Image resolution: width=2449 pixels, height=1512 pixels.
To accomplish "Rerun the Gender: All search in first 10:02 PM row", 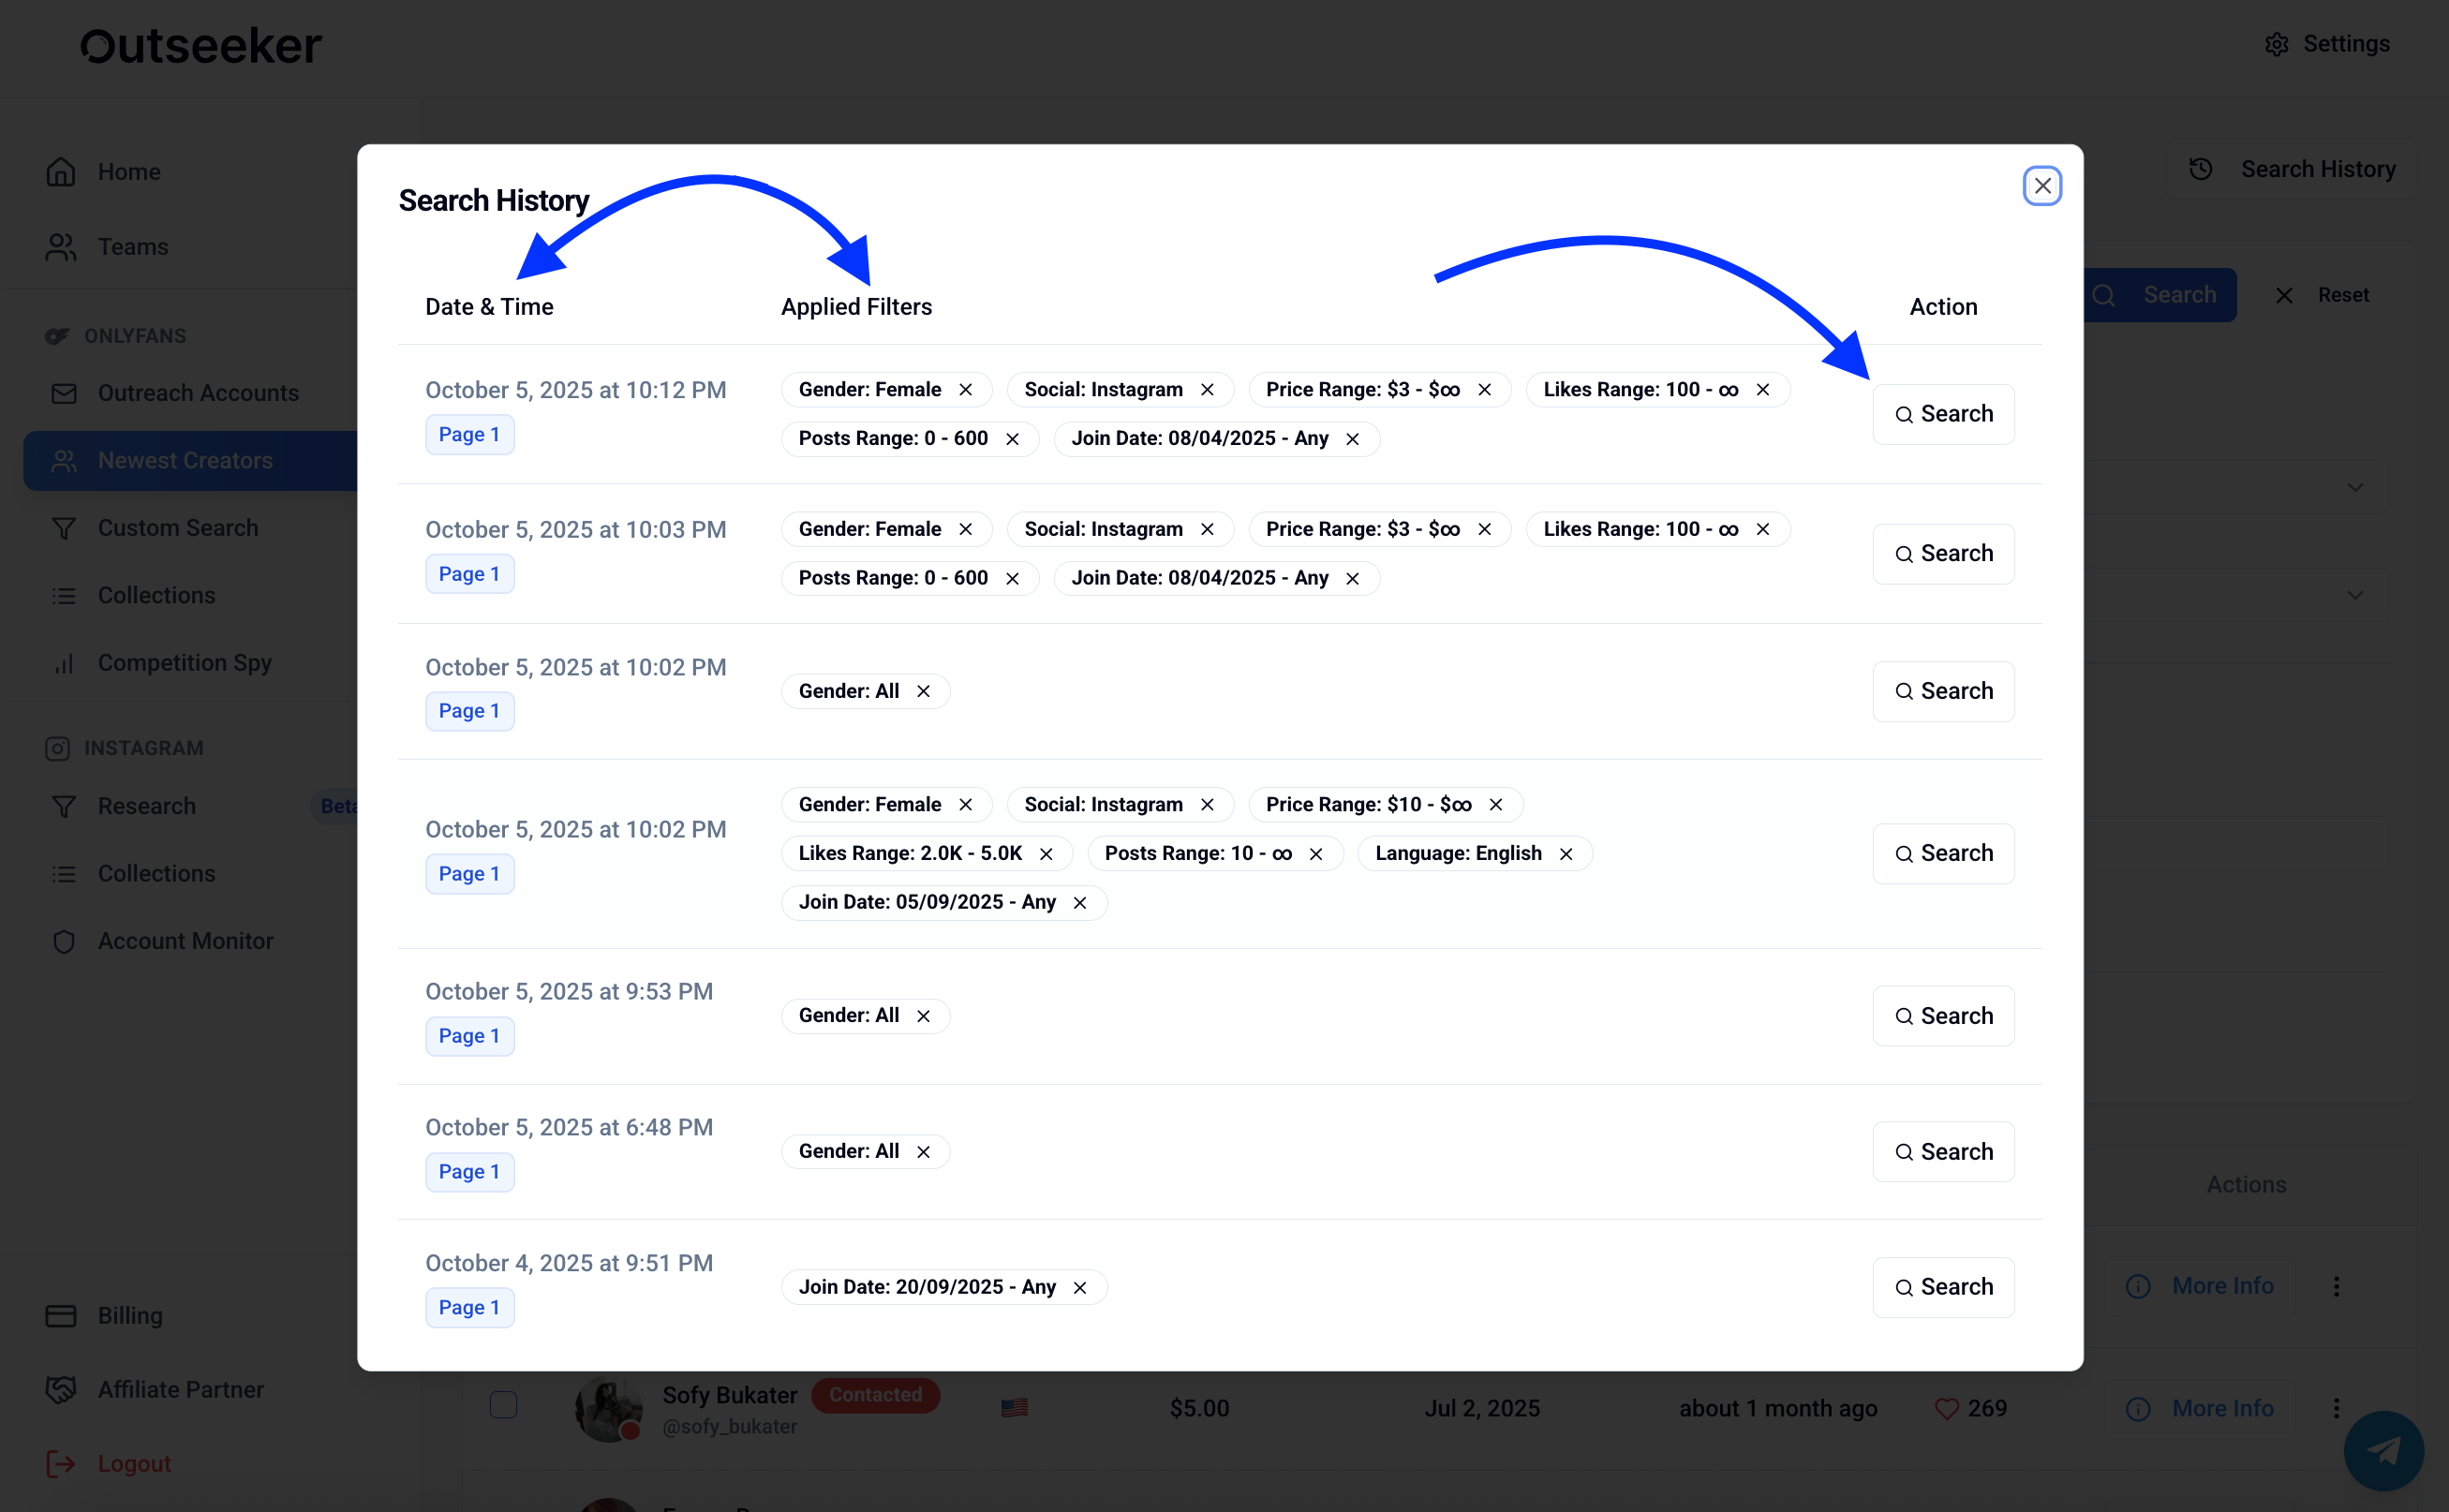I will [1943, 691].
